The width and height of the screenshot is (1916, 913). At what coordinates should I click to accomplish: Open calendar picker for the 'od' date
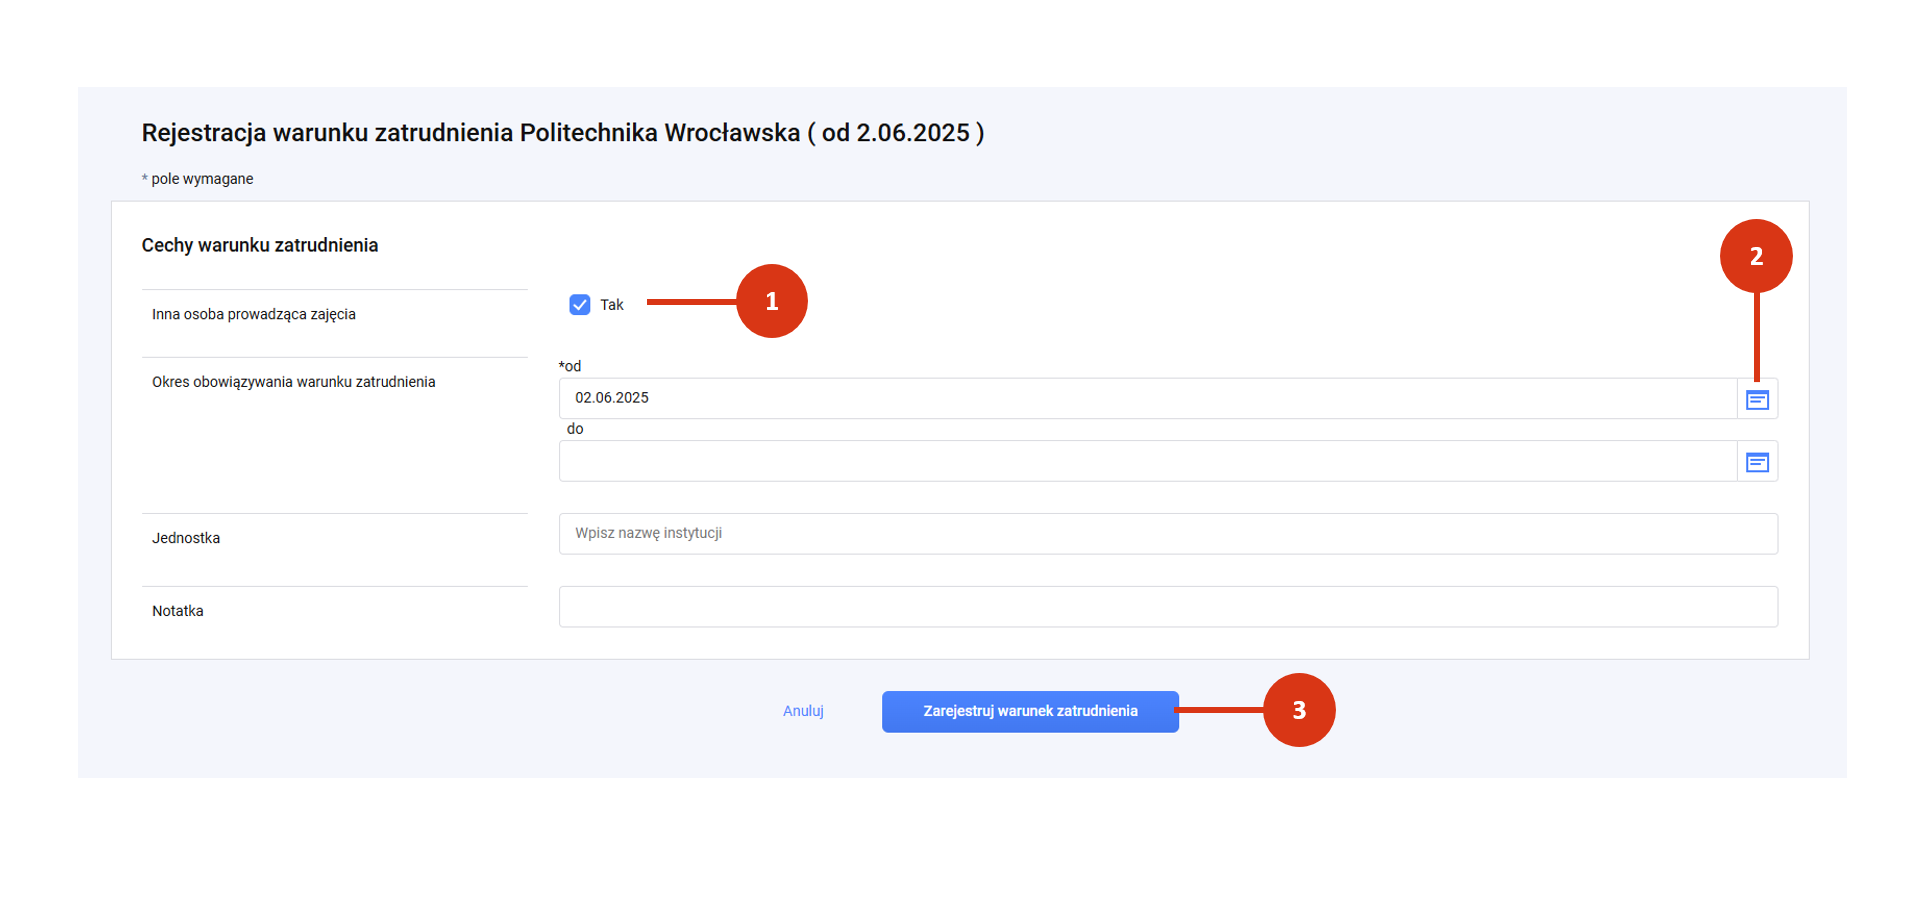[1757, 399]
